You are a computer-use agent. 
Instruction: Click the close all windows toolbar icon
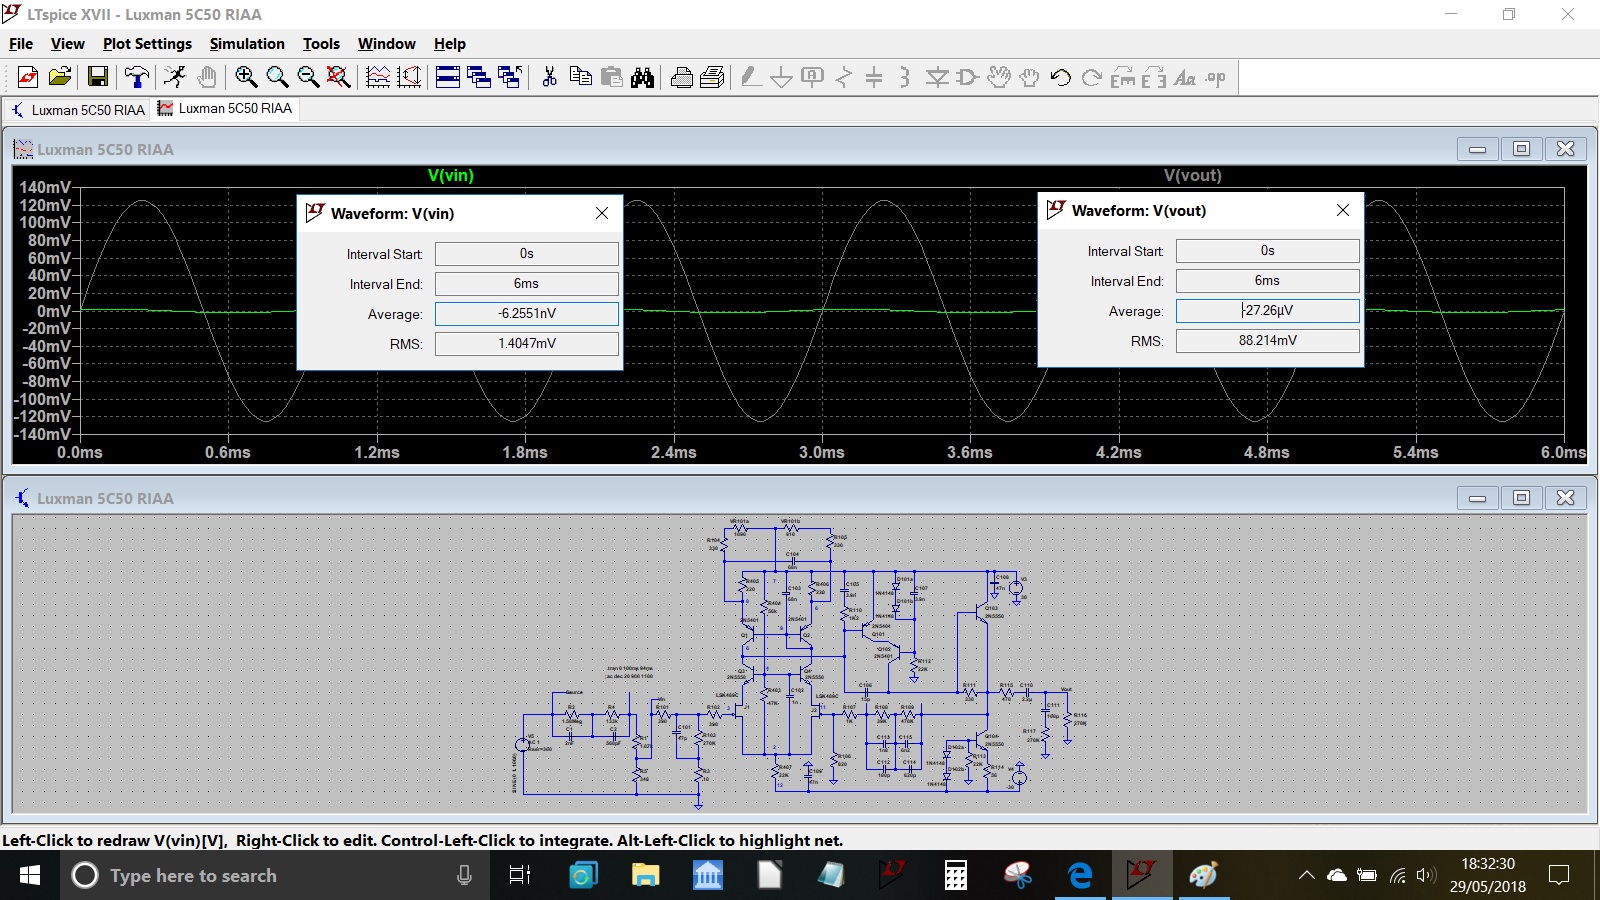[510, 77]
